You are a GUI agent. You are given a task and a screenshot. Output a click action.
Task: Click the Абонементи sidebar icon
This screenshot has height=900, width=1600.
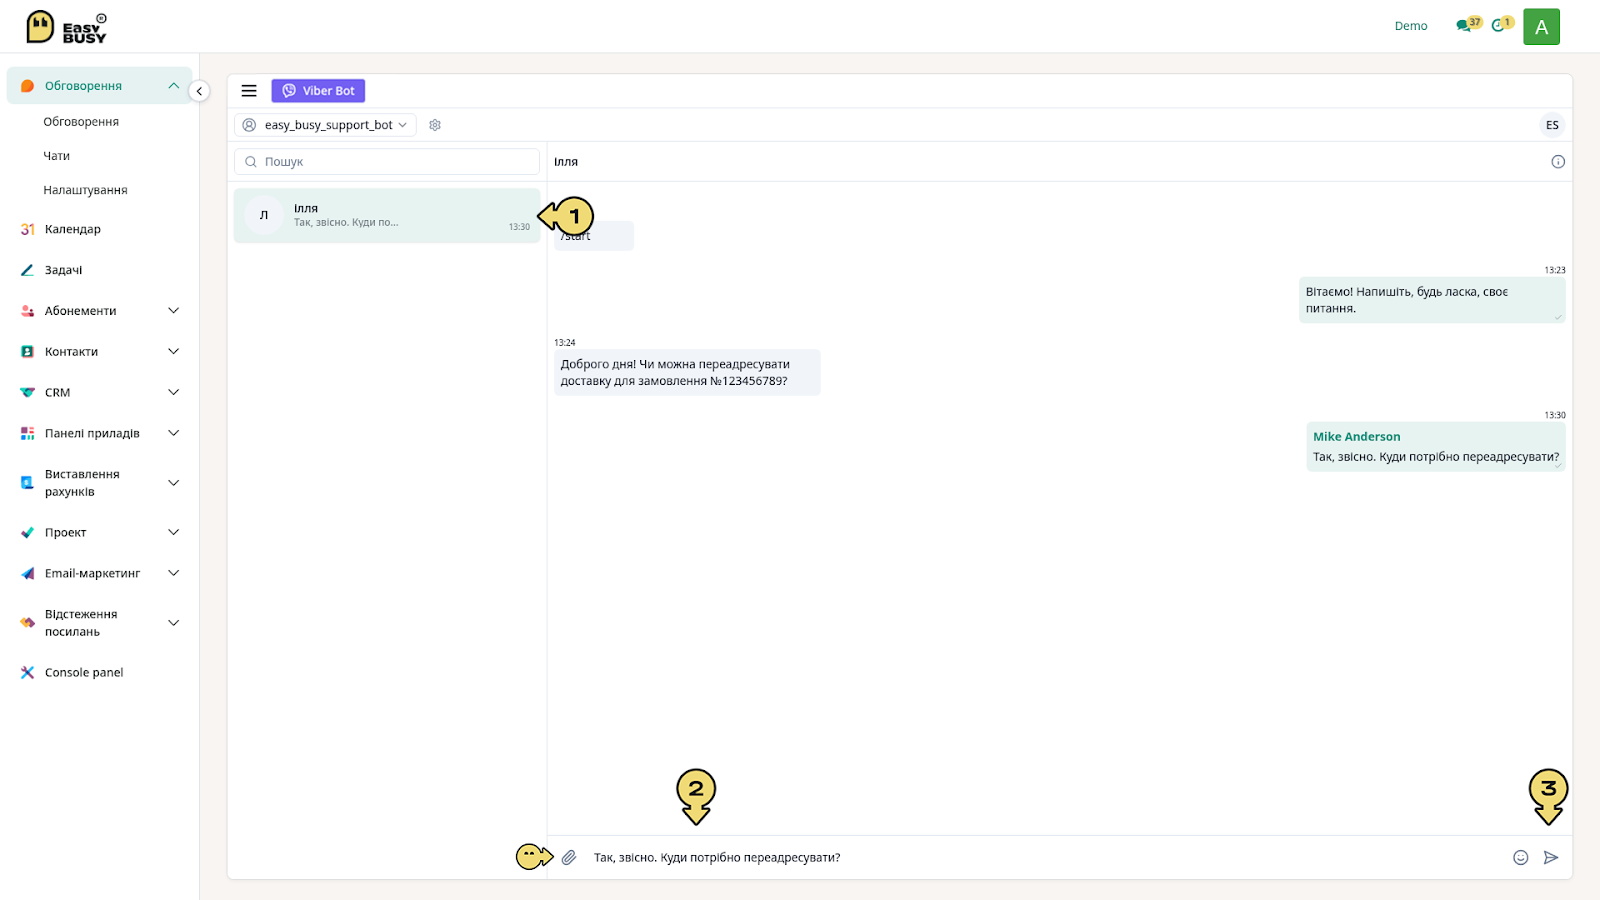[x=28, y=311]
